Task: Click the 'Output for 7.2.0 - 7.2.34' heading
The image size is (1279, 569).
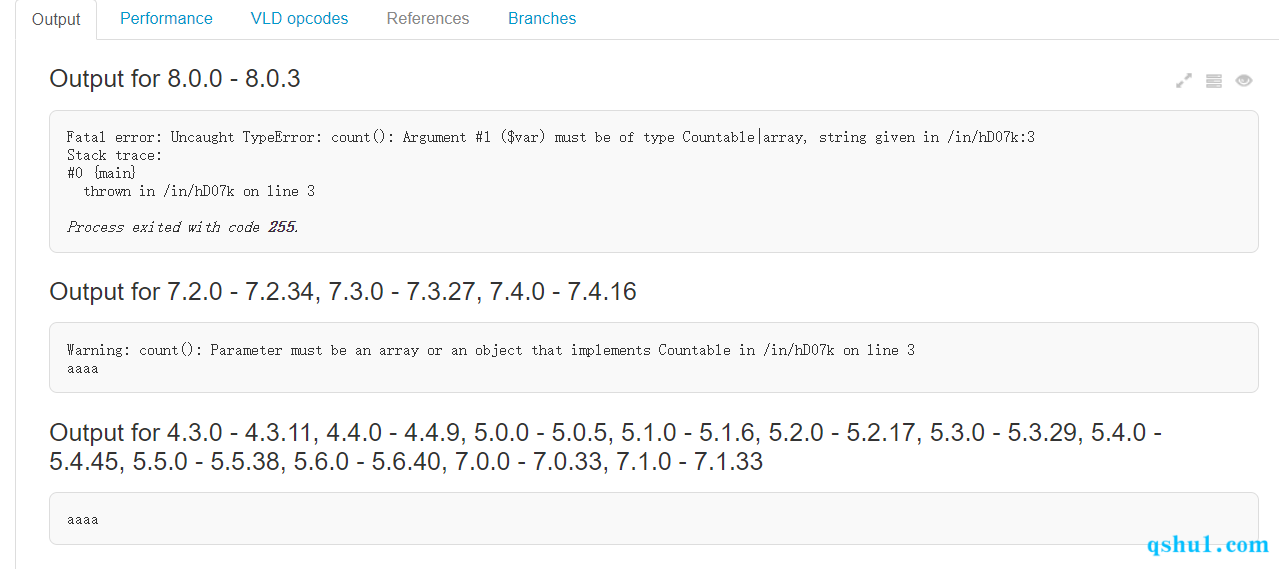Action: (x=343, y=292)
